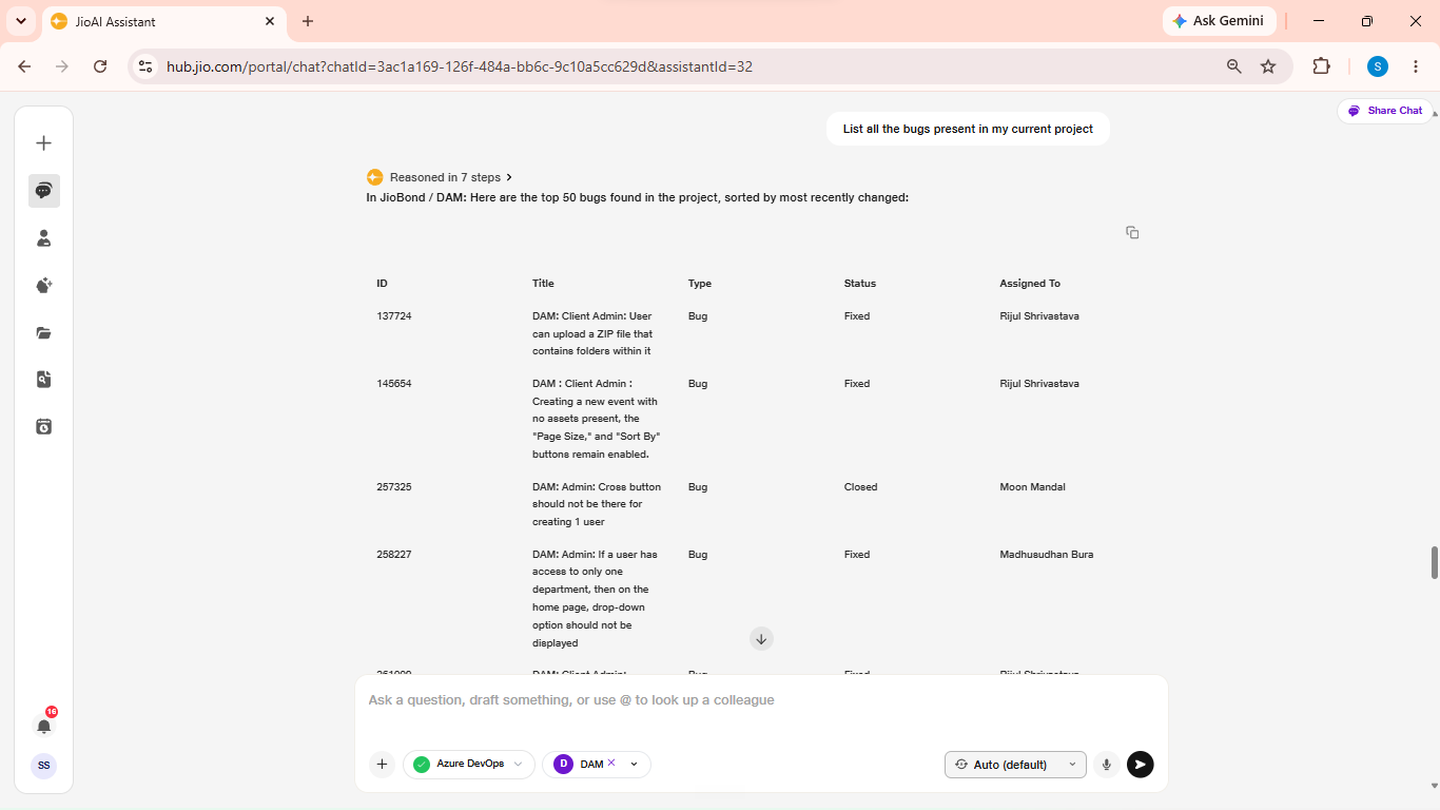Jump to the bottom with the down-arrow button
The height and width of the screenshot is (810, 1440).
[761, 639]
